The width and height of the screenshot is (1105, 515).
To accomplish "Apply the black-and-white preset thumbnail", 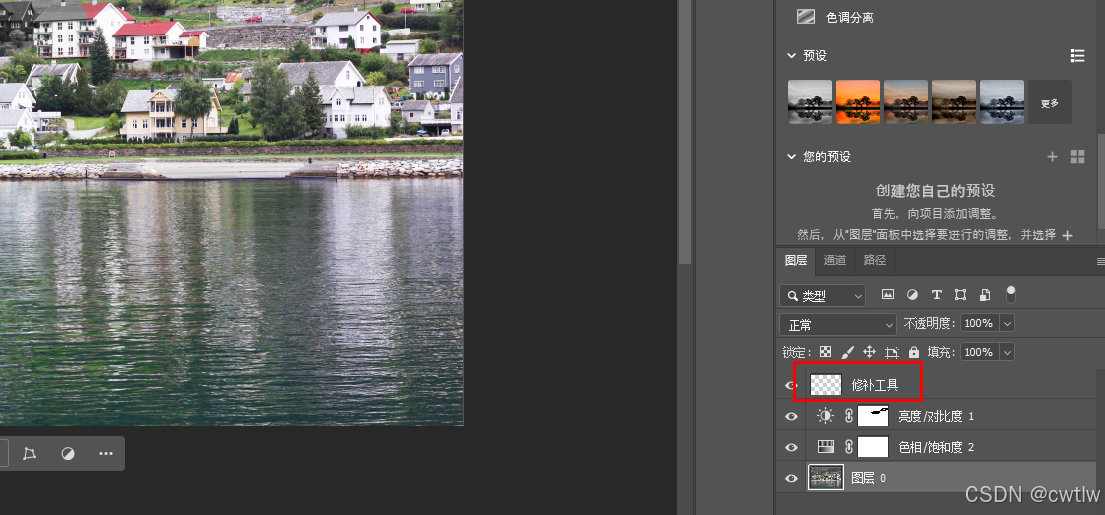I will click(810, 102).
